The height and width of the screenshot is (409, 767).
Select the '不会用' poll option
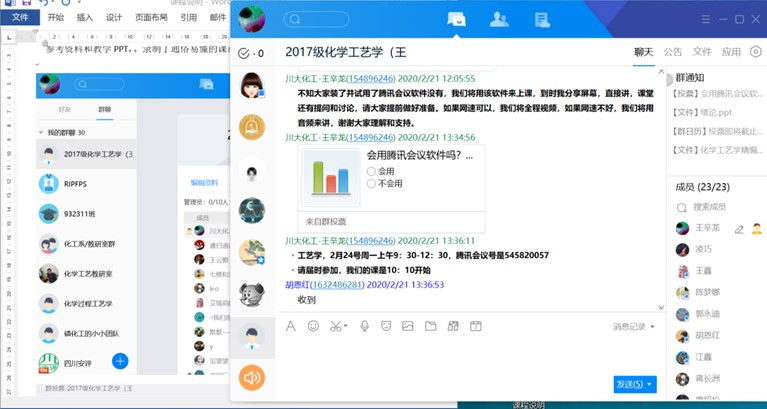point(372,184)
